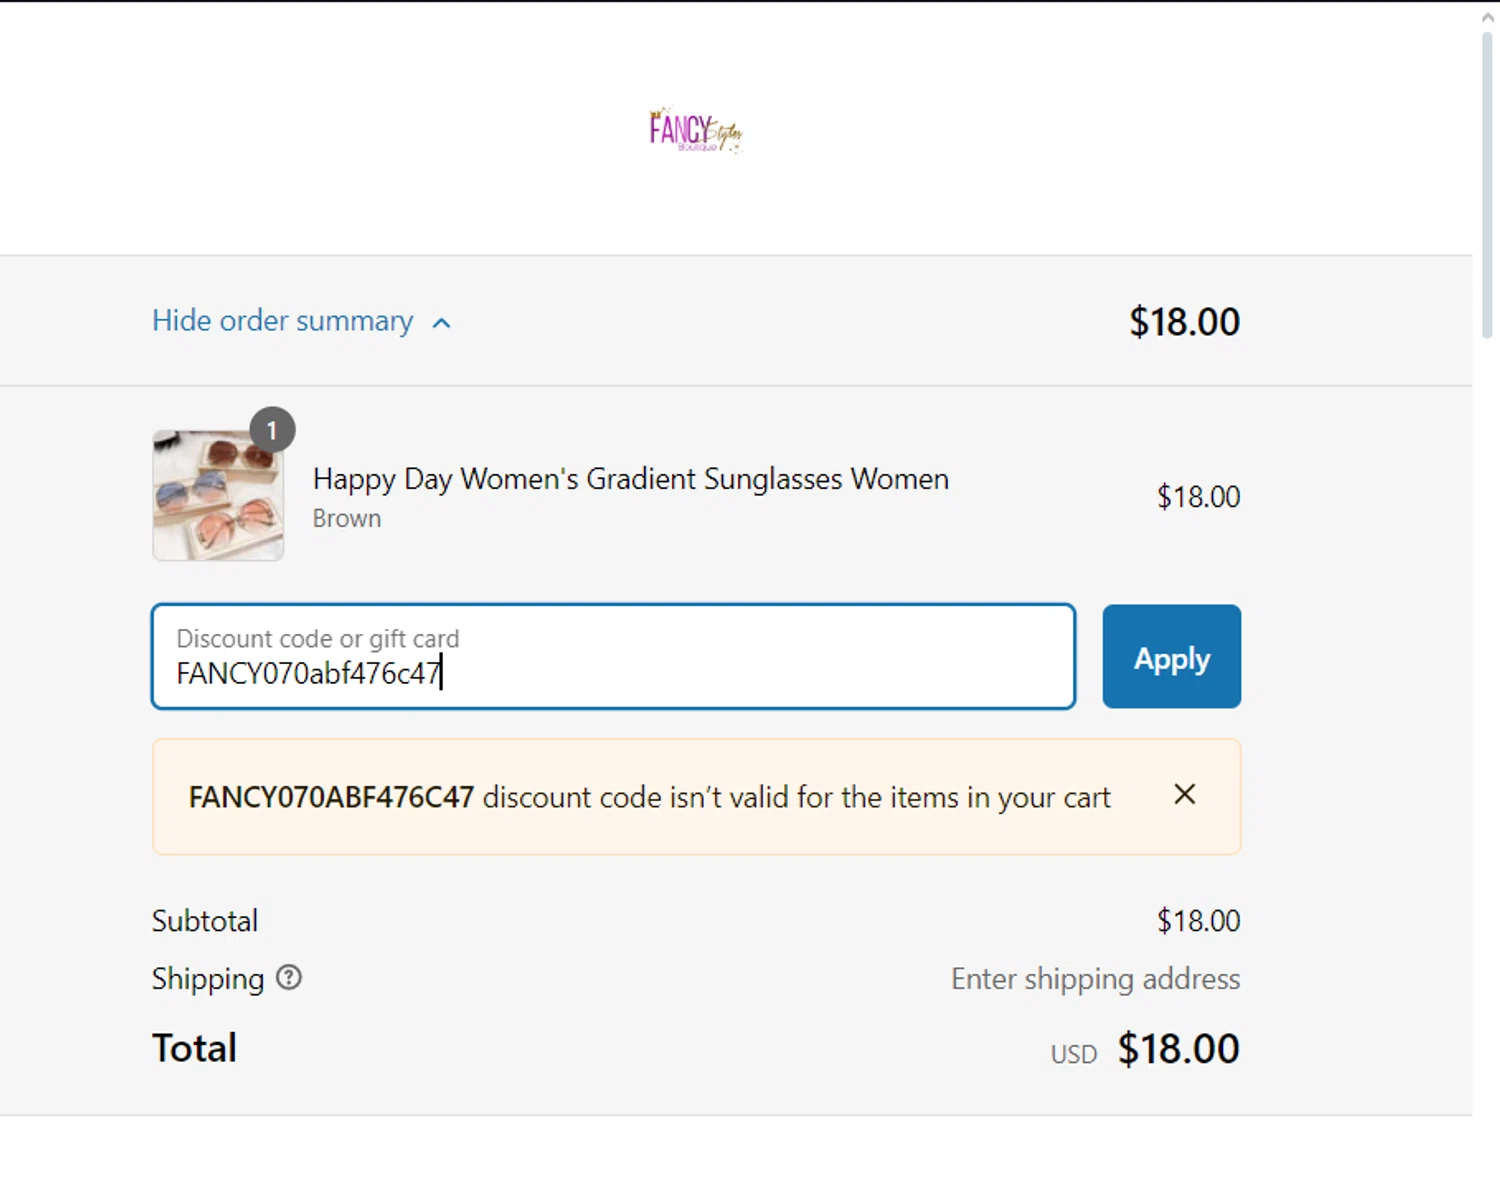This screenshot has width=1500, height=1186.
Task: Dismiss the invalid discount code message
Action: (1185, 795)
